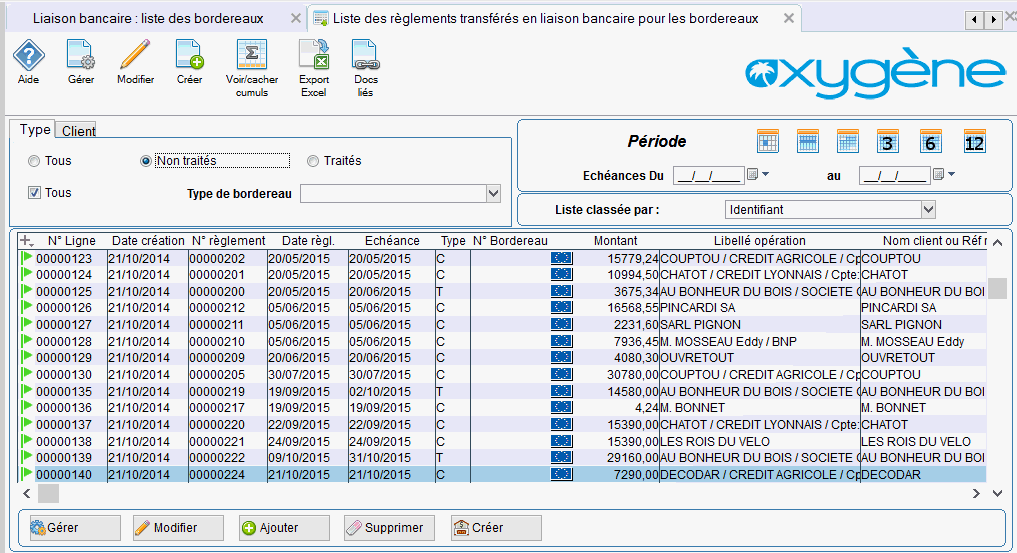Uncheck the Tous checkbox
The height and width of the screenshot is (553, 1017).
tap(34, 193)
